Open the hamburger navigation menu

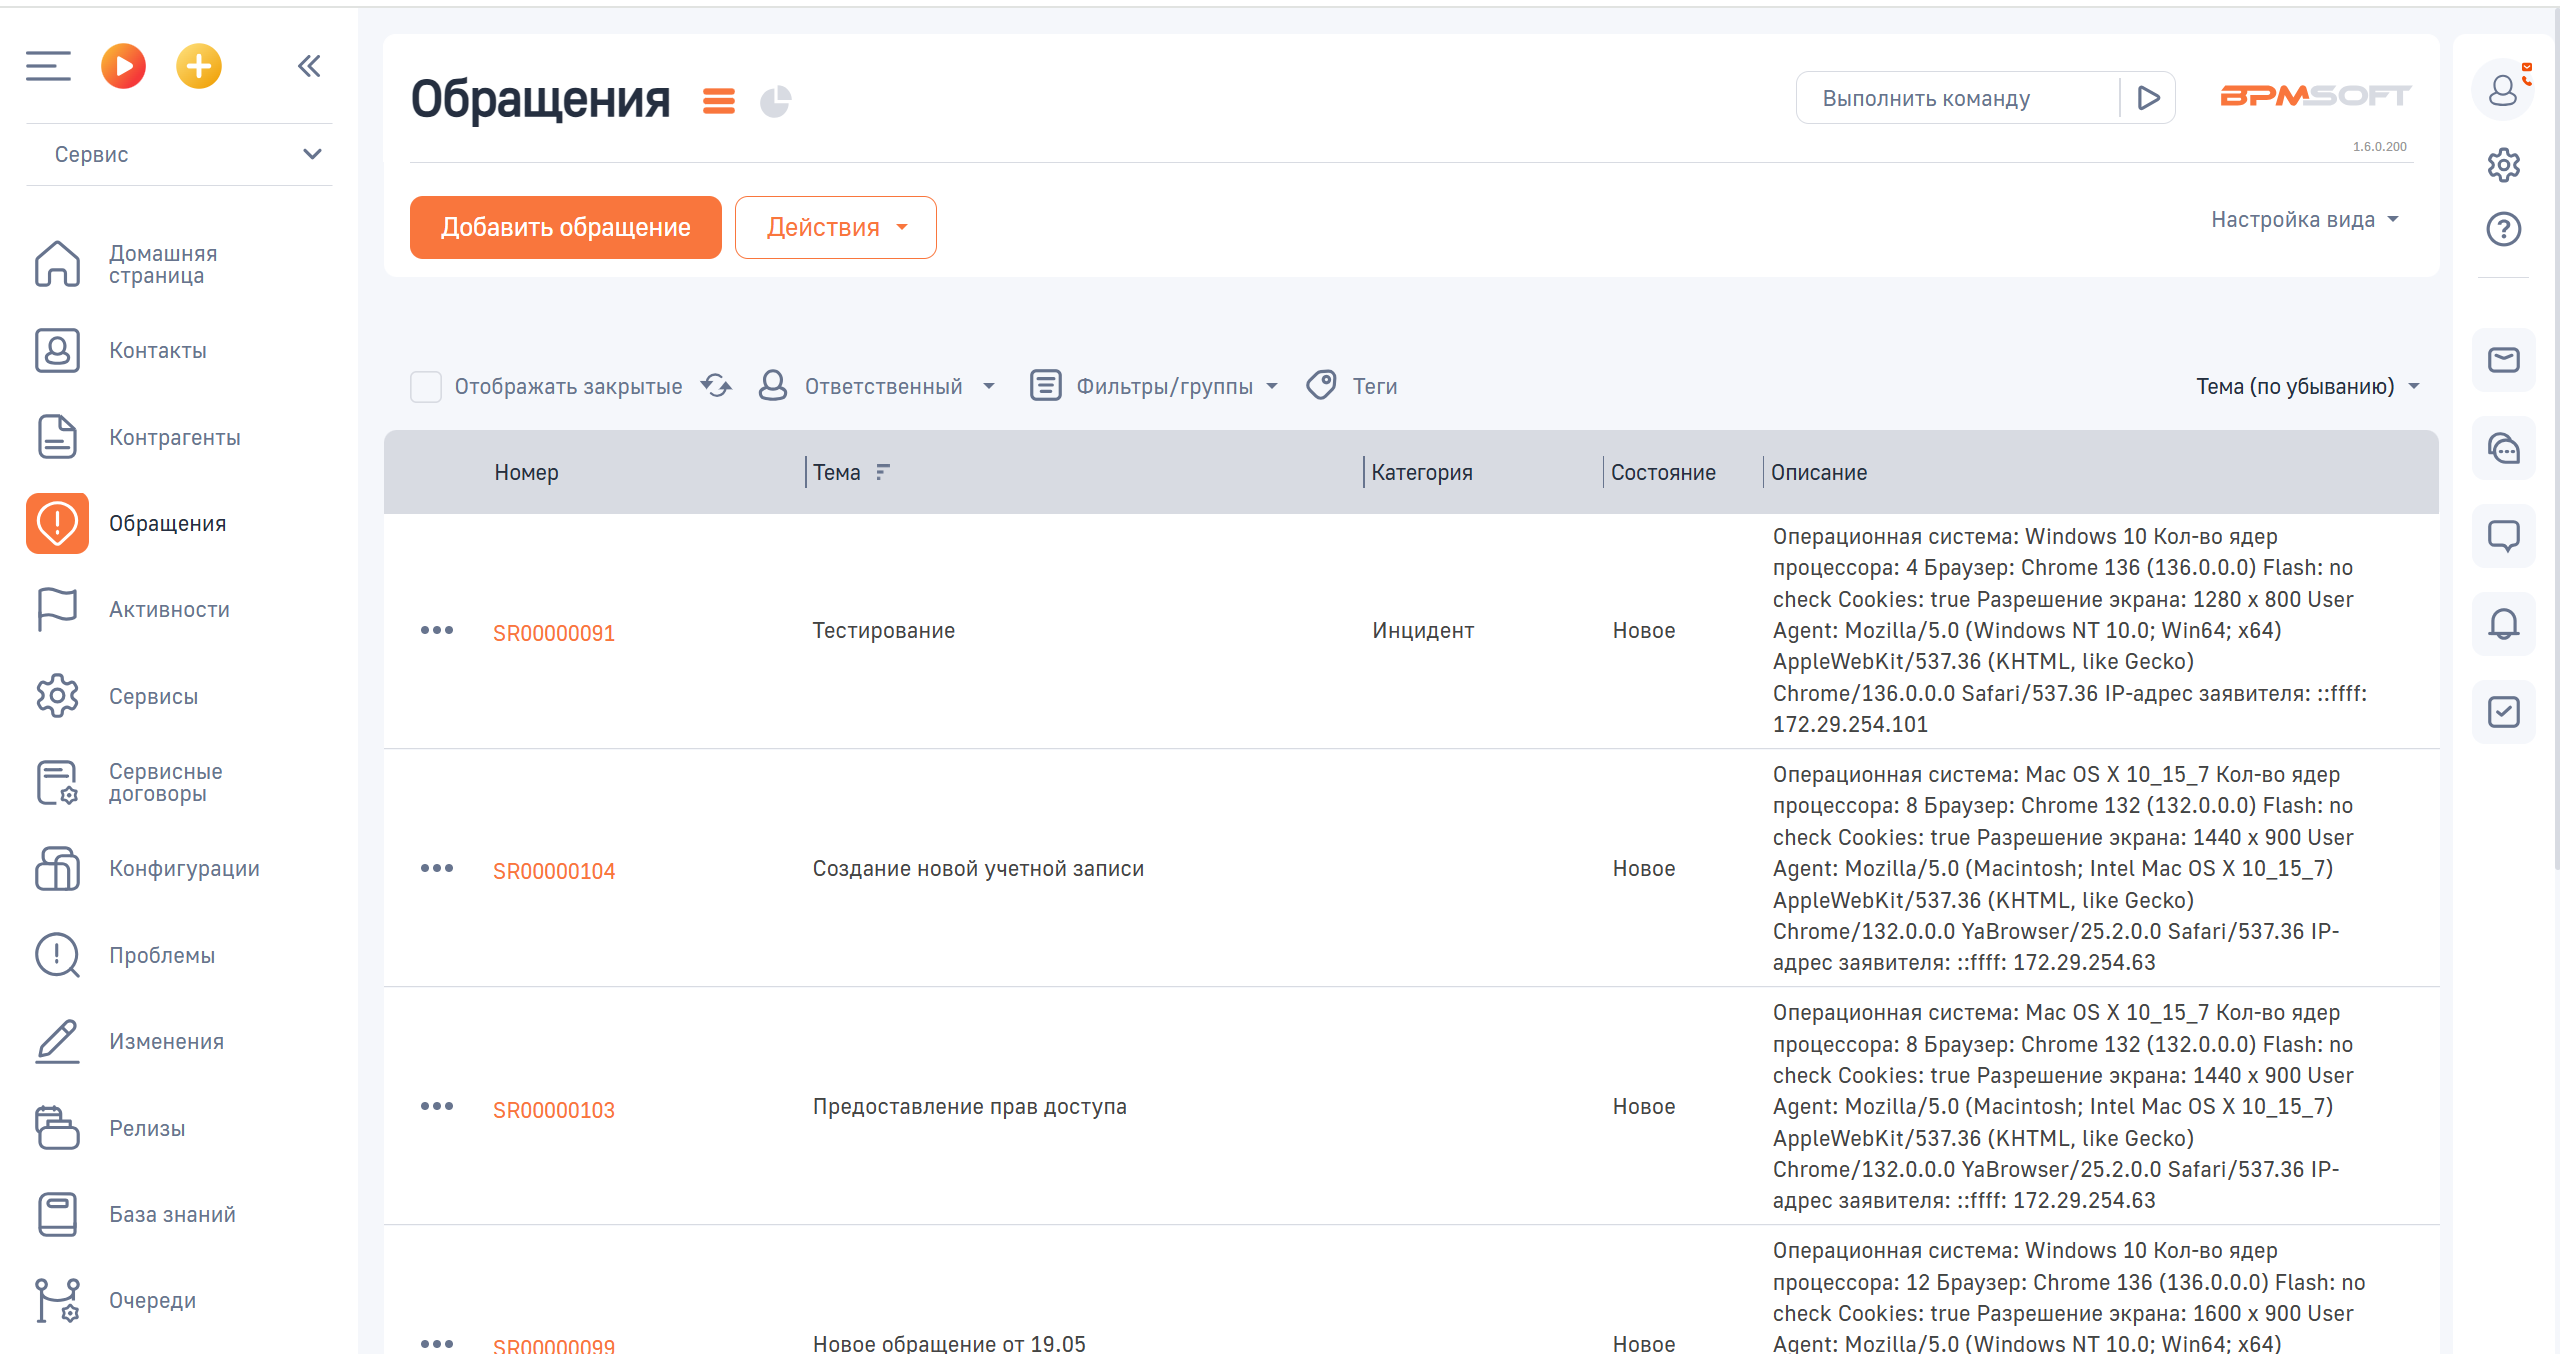(x=48, y=66)
